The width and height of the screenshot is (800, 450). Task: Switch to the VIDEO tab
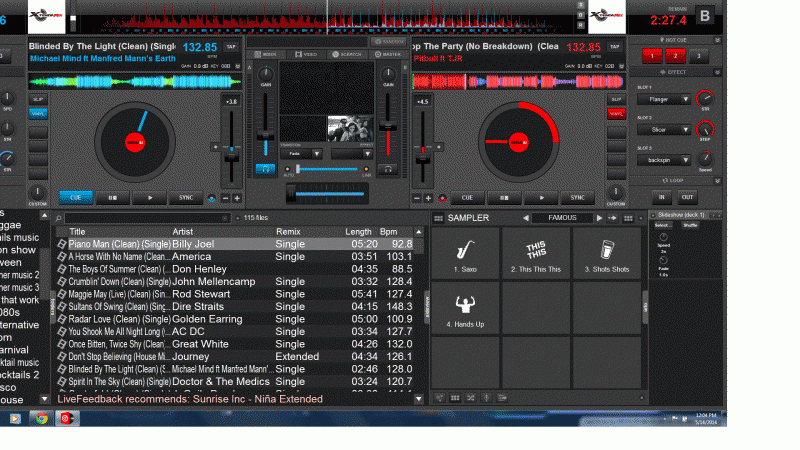point(306,54)
